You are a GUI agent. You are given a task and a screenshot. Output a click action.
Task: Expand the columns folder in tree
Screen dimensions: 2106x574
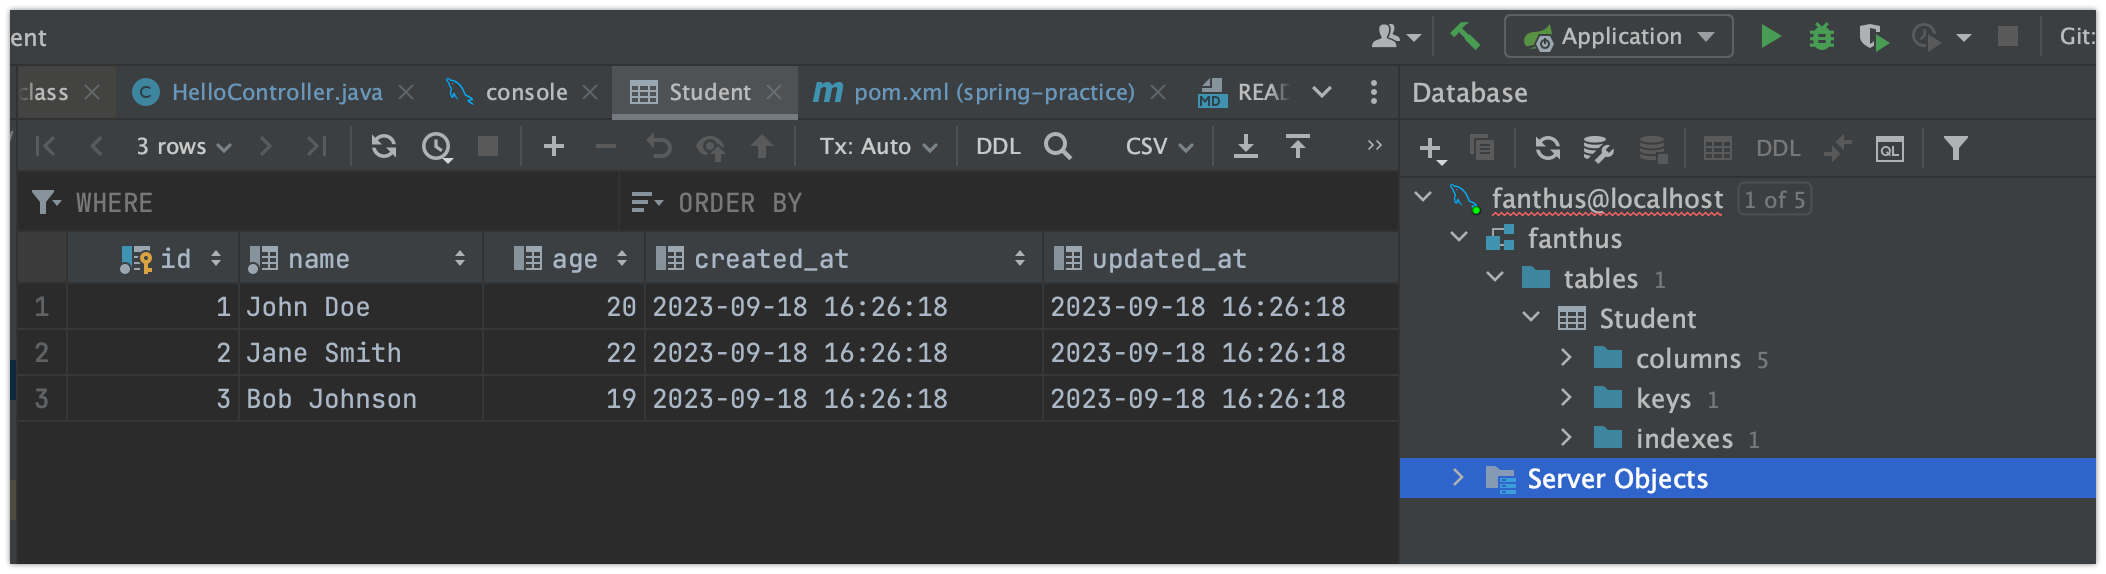tap(1566, 358)
